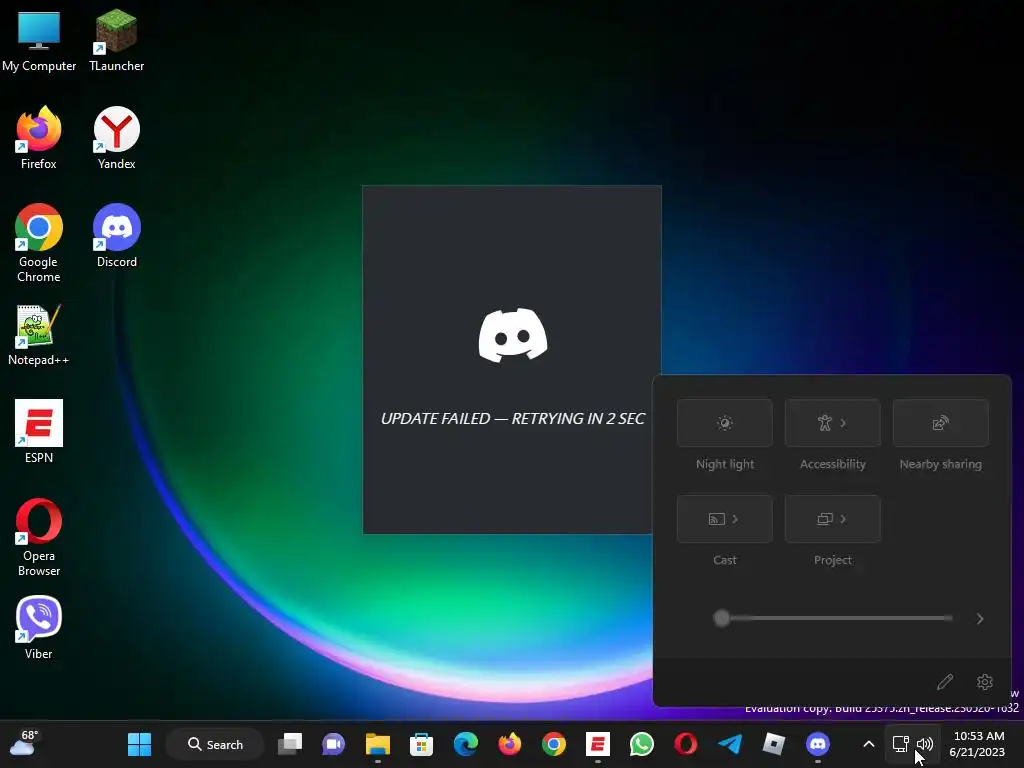Click the taskbar Search box
This screenshot has width=1024, height=768.
216,744
